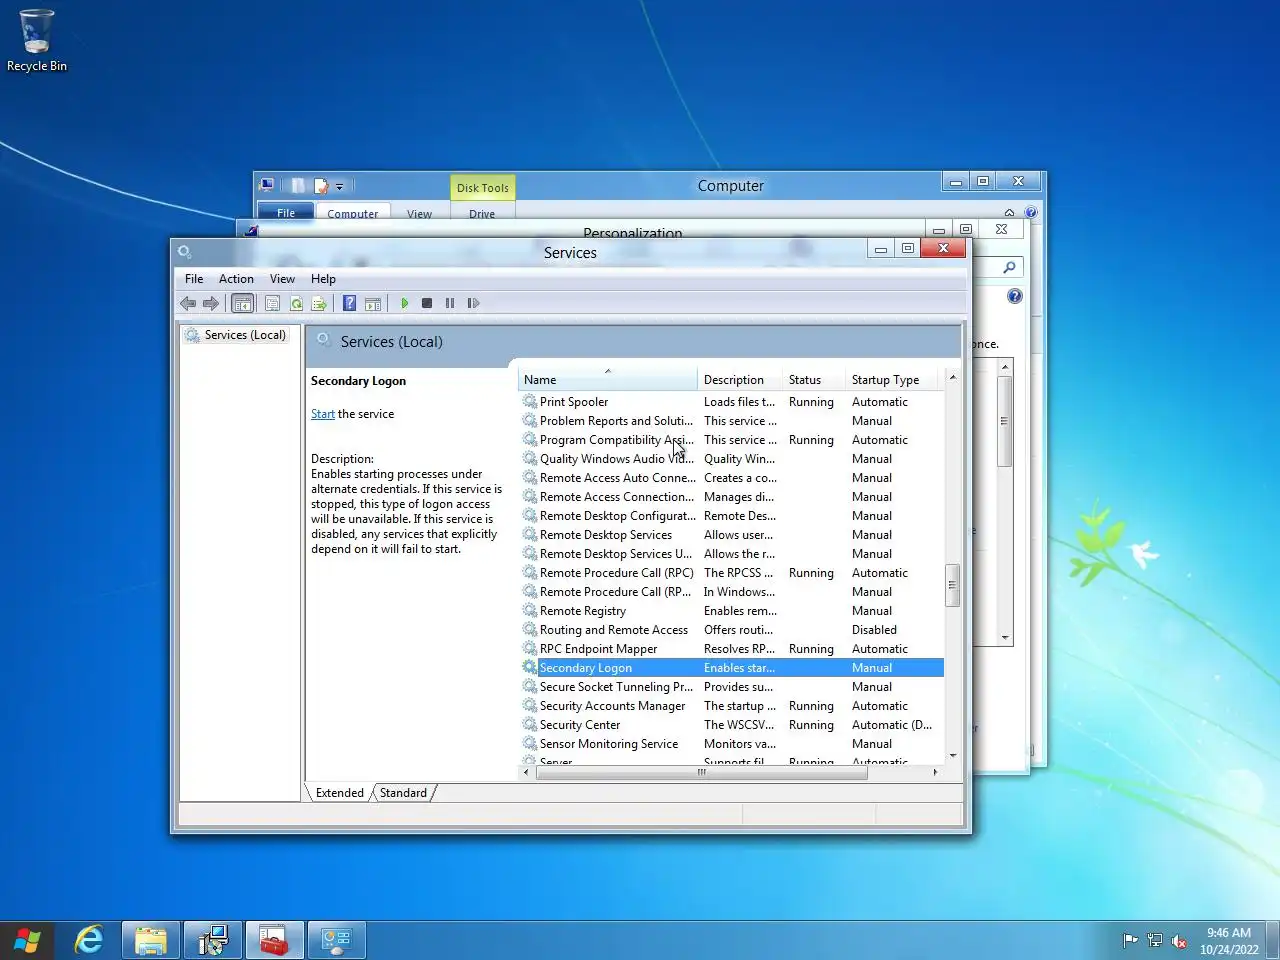Screen dimensions: 1280x960
Task: Toggle the Show/Hide Console Tree toolbar button
Action: point(242,303)
